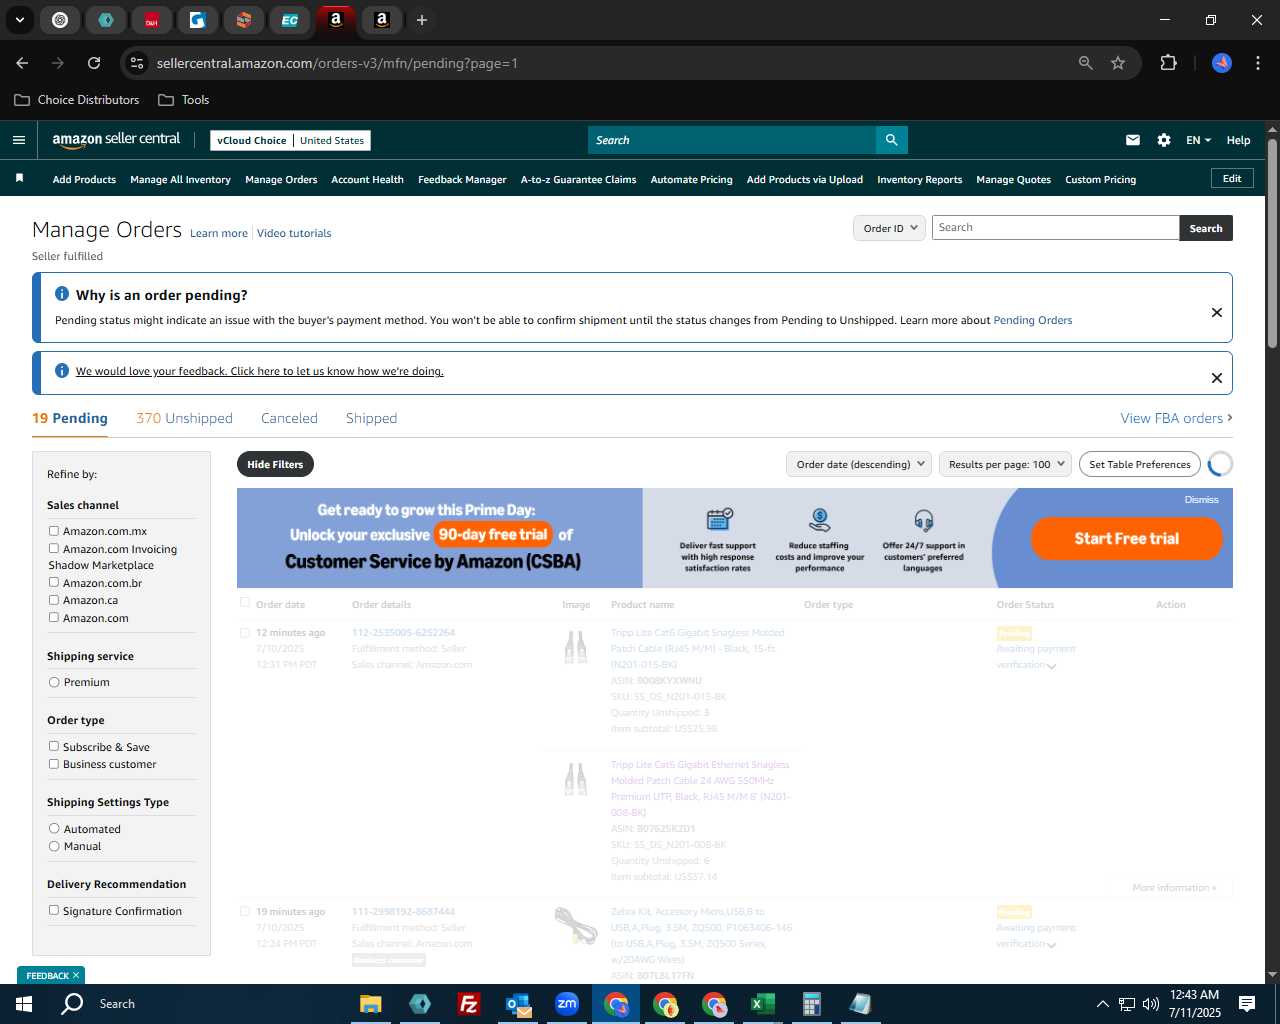The width and height of the screenshot is (1280, 1024).
Task: Open FileZilla from taskbar
Action: [468, 1004]
